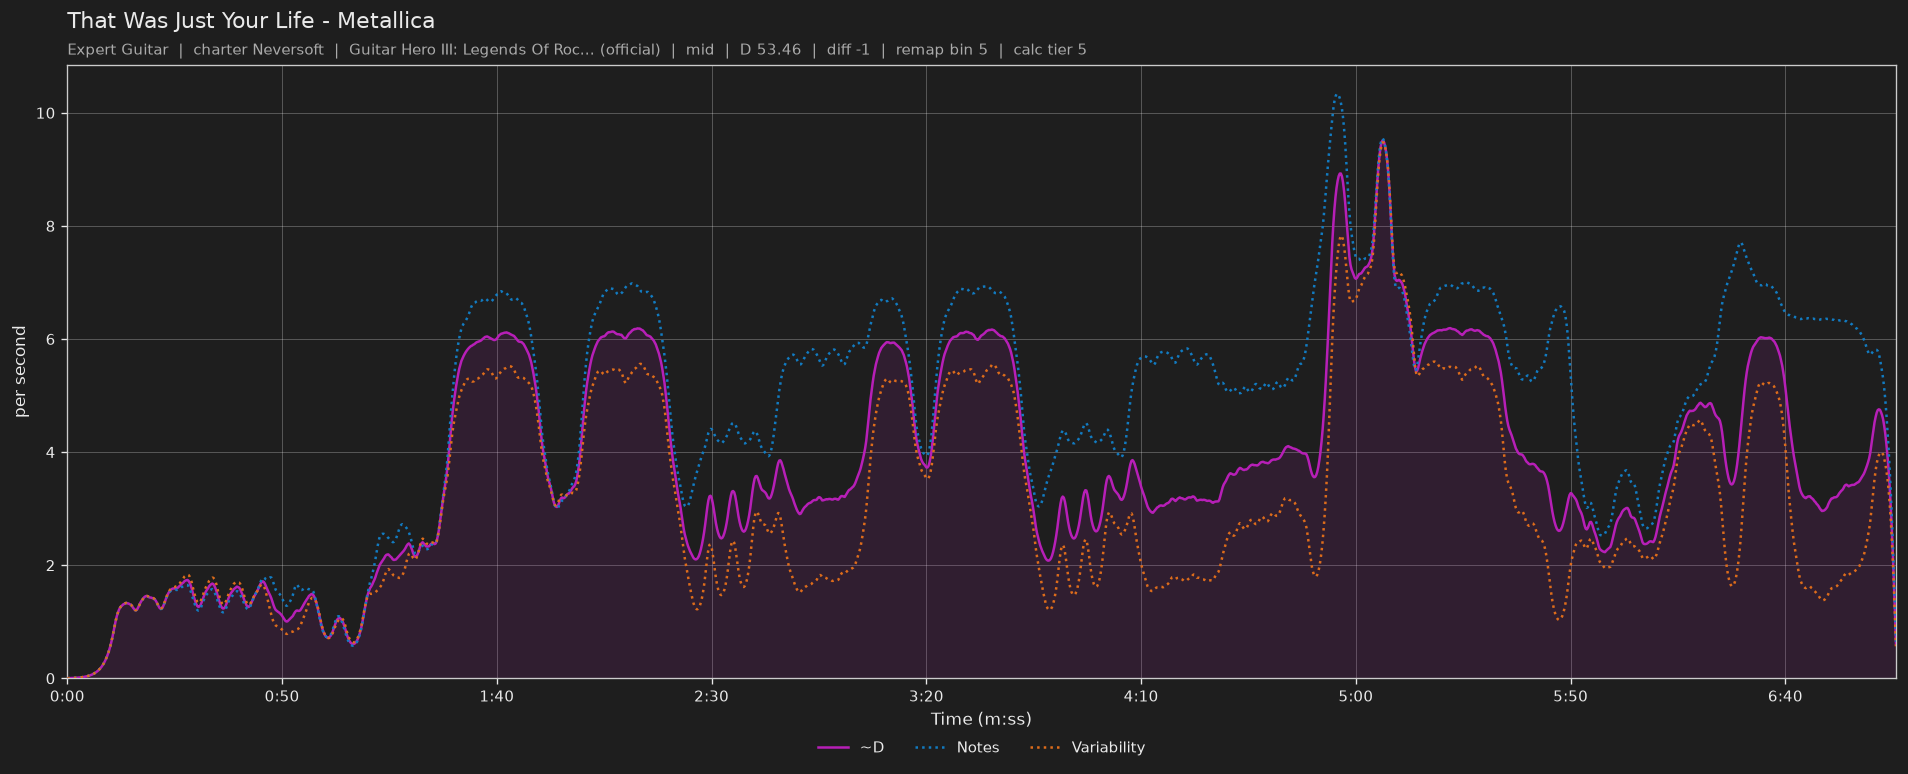Click the x-axis tick label '0:00'
The height and width of the screenshot is (774, 1908).
pos(67,696)
